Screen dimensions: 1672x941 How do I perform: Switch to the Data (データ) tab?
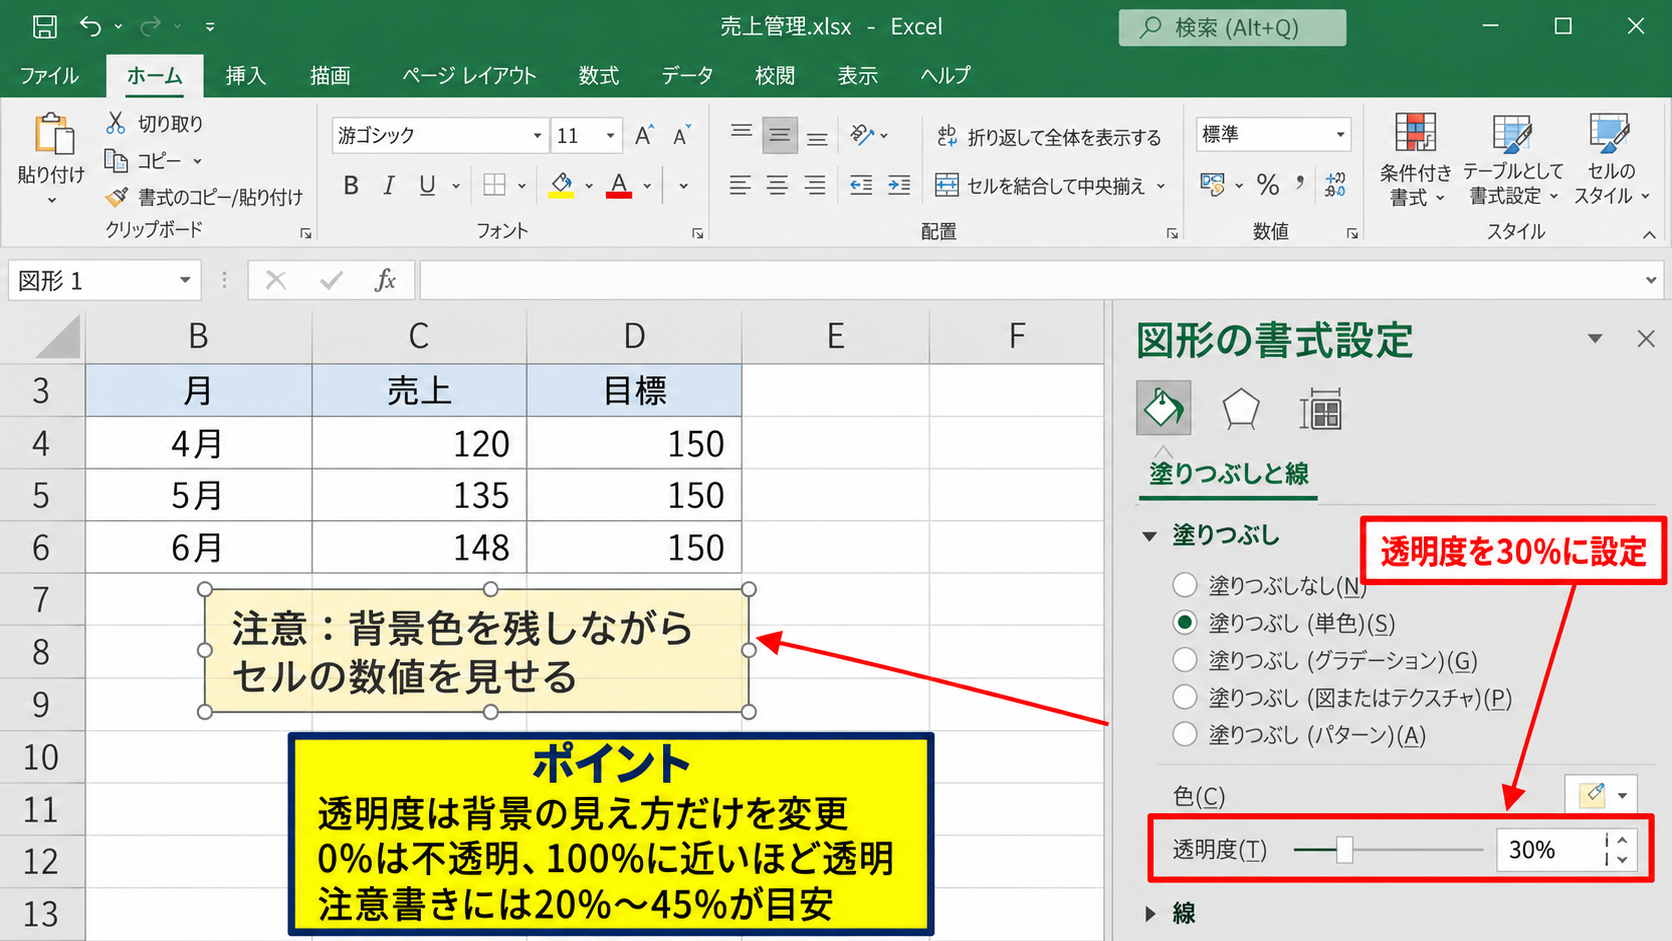687,76
